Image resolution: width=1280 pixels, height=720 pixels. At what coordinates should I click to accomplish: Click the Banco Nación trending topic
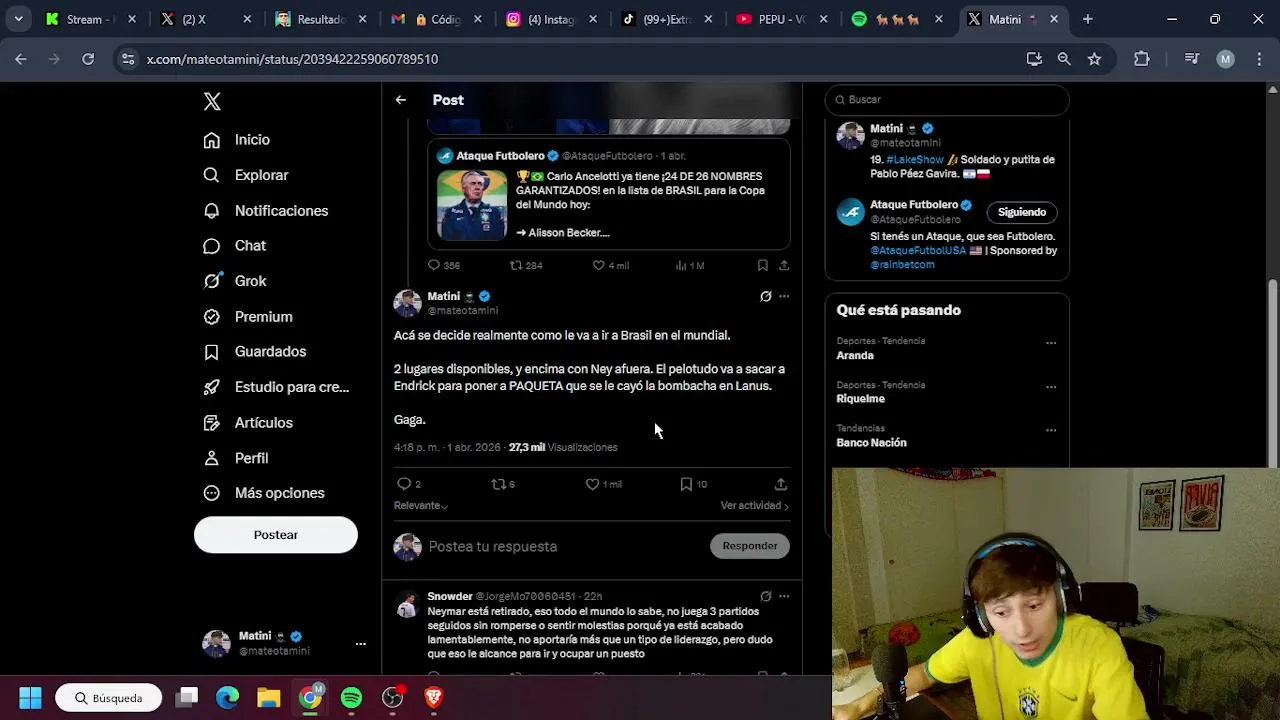872,443
